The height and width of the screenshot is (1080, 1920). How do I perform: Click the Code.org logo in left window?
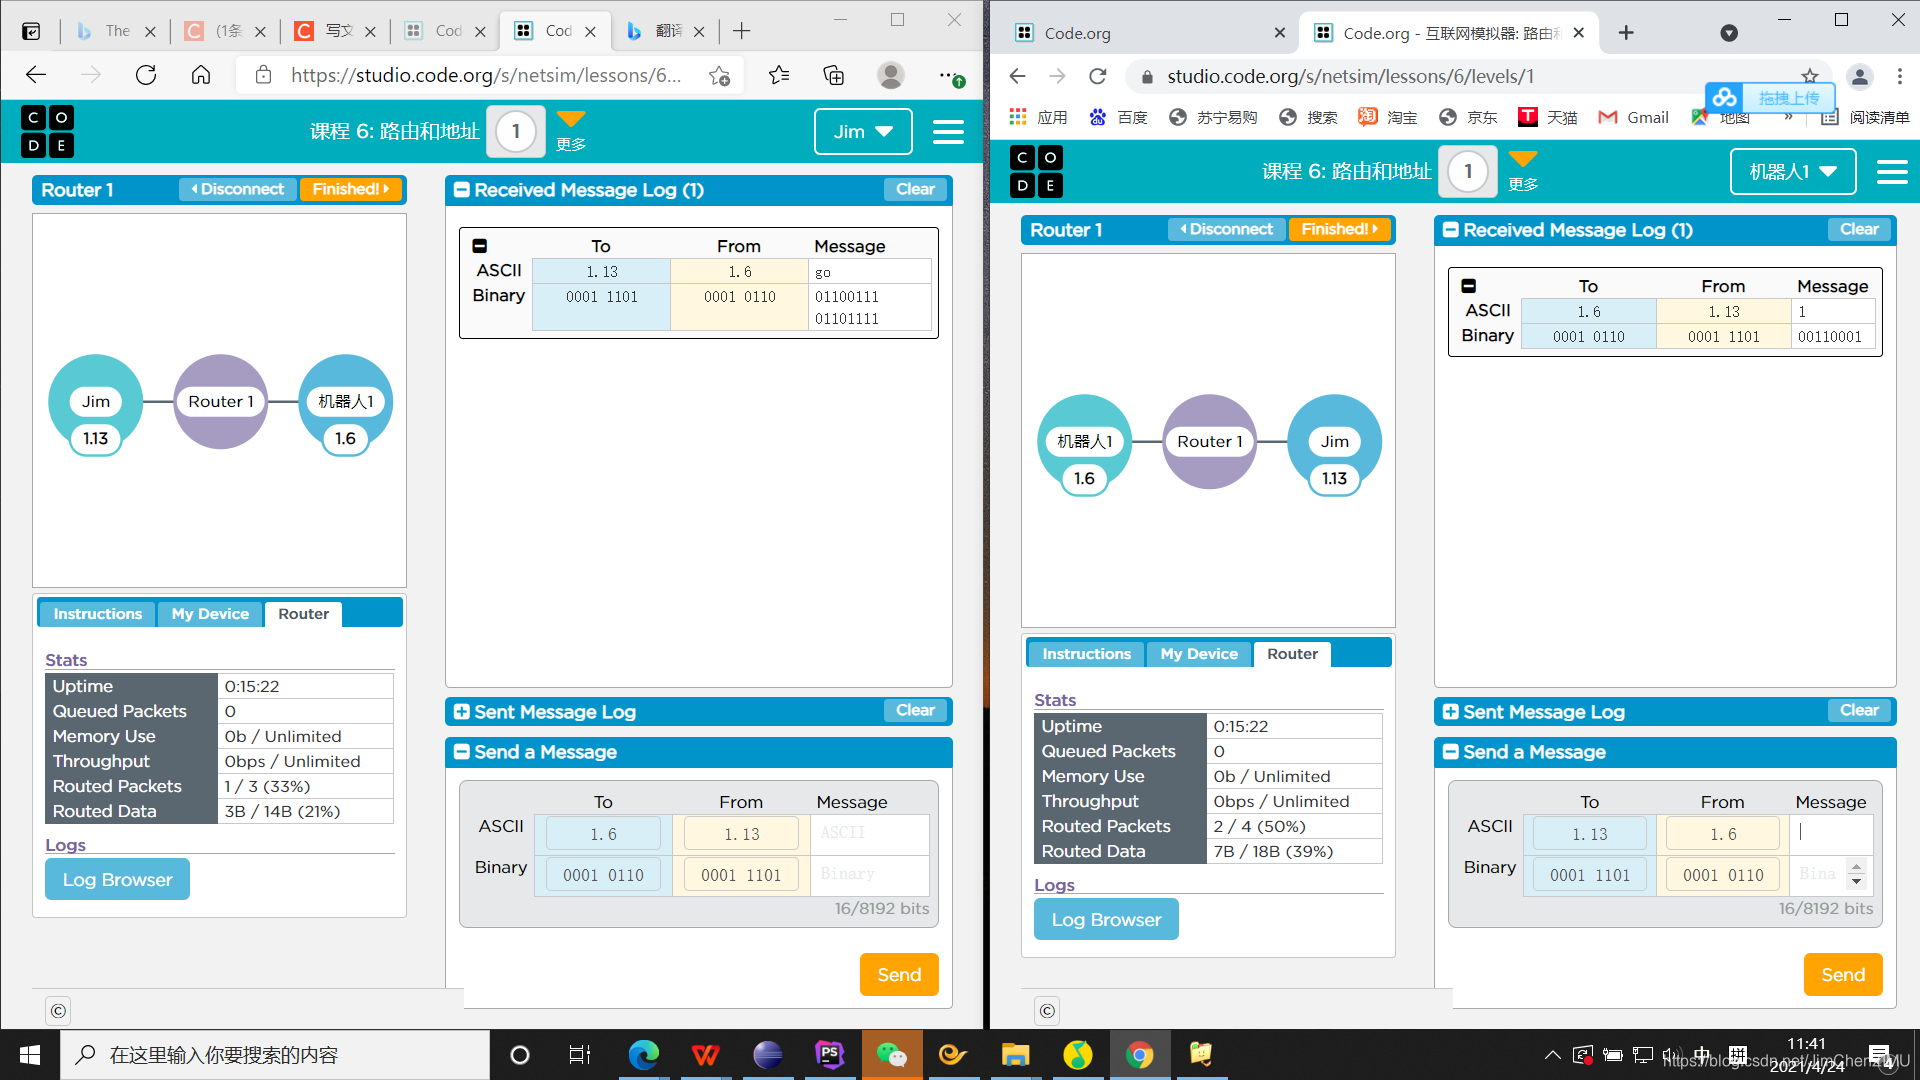(x=47, y=131)
